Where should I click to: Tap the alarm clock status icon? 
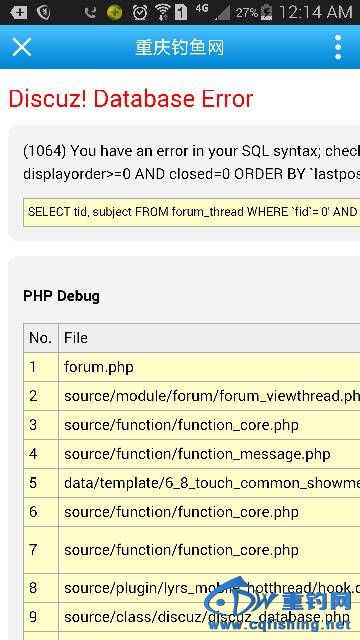[x=140, y=12]
